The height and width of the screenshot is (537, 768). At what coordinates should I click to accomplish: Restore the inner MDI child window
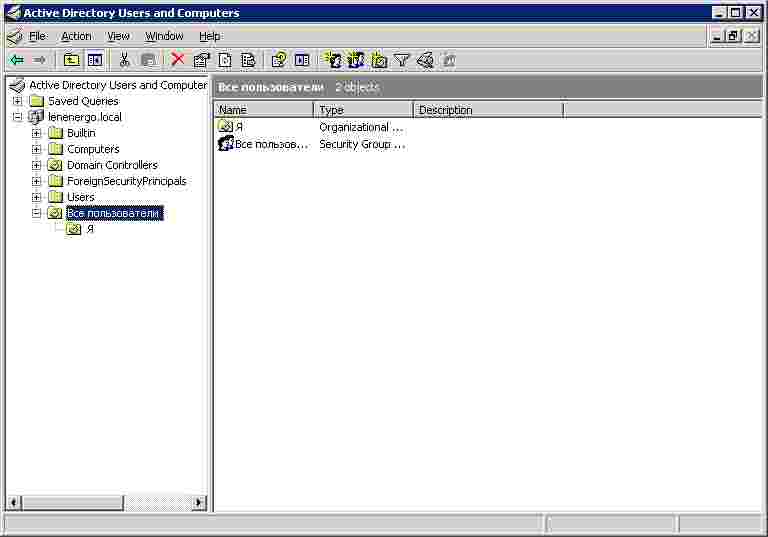[733, 36]
